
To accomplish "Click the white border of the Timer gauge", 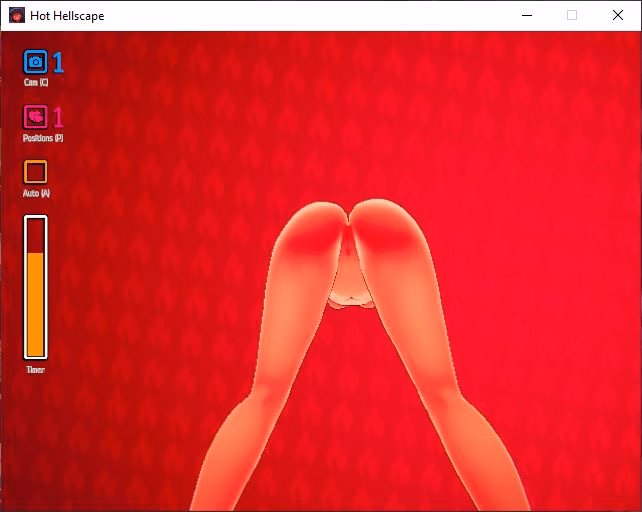I will point(25,290).
